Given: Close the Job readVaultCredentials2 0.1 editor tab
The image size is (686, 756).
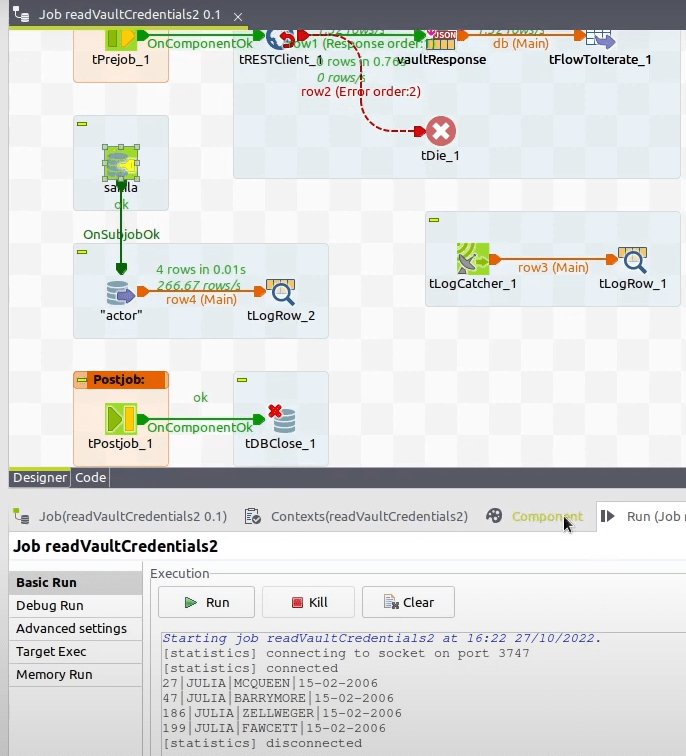Looking at the screenshot, I should coord(238,17).
